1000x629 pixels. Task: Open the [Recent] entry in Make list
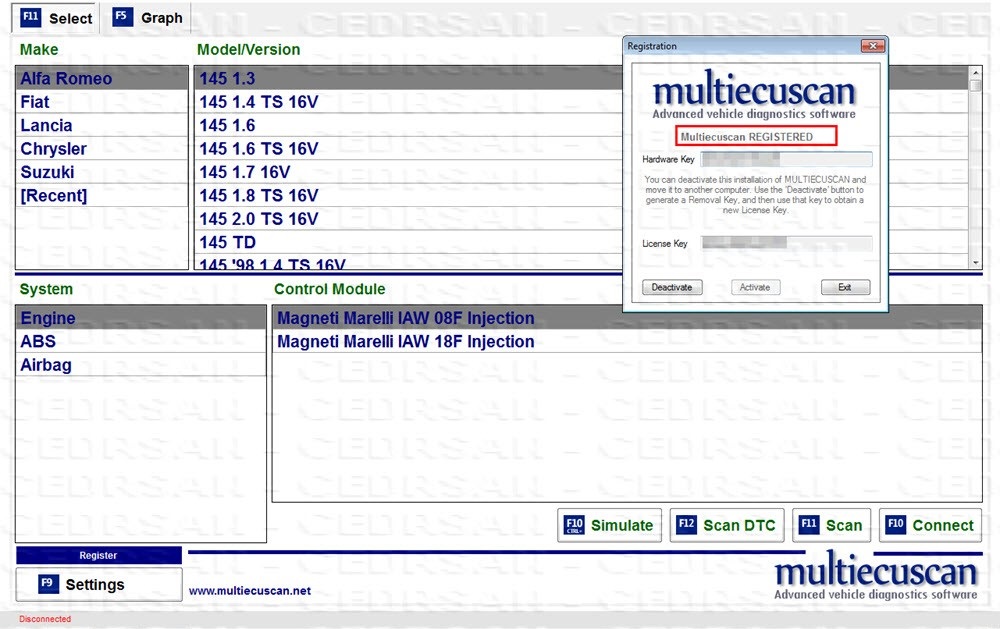pos(102,196)
